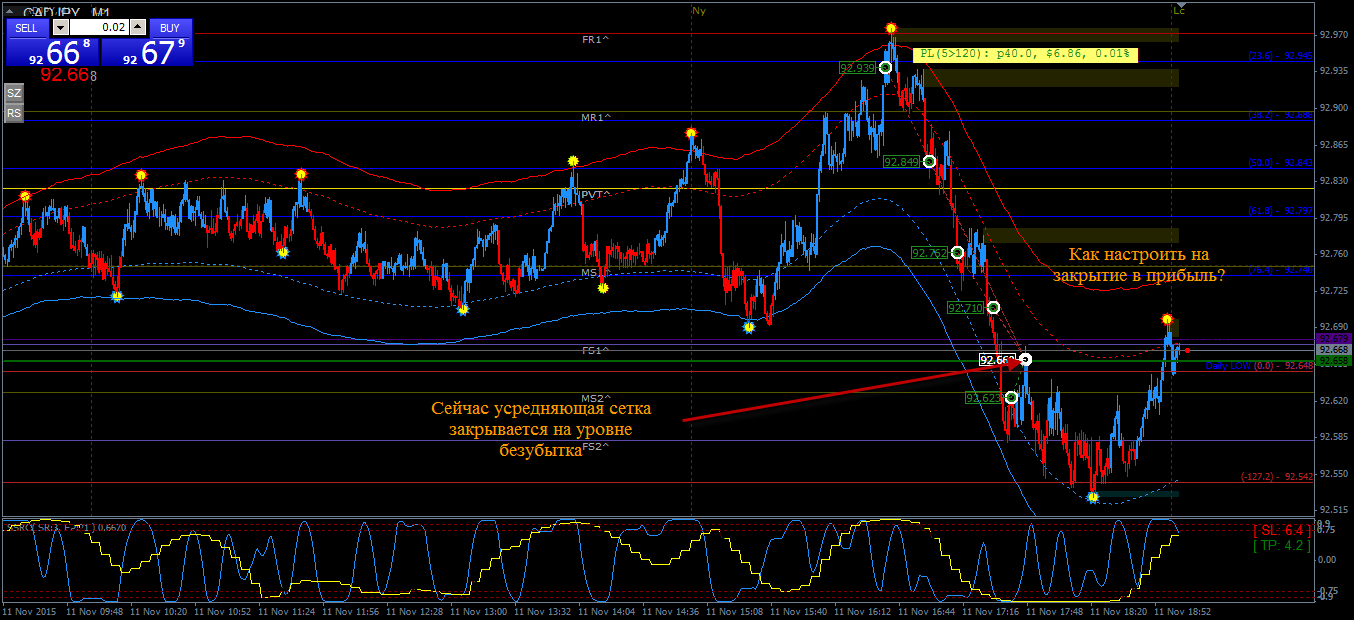Screen dimensions: 1354x620
Task: Click the 11 Nov 13:00 time axis label
Action: point(479,609)
